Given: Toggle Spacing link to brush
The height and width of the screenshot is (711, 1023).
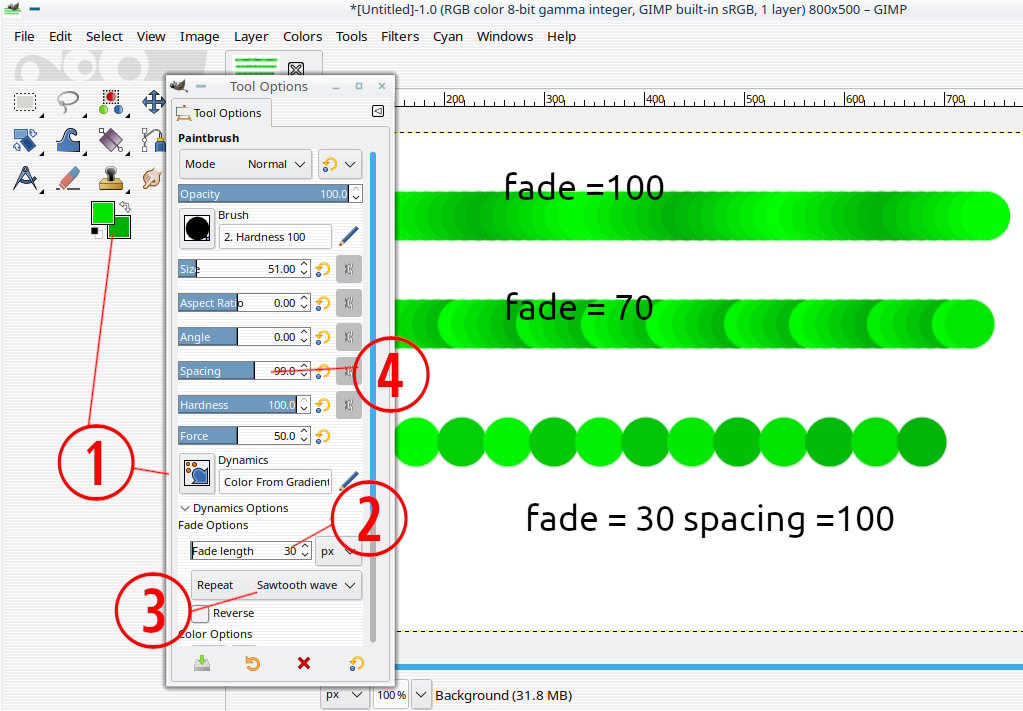Looking at the screenshot, I should (349, 371).
